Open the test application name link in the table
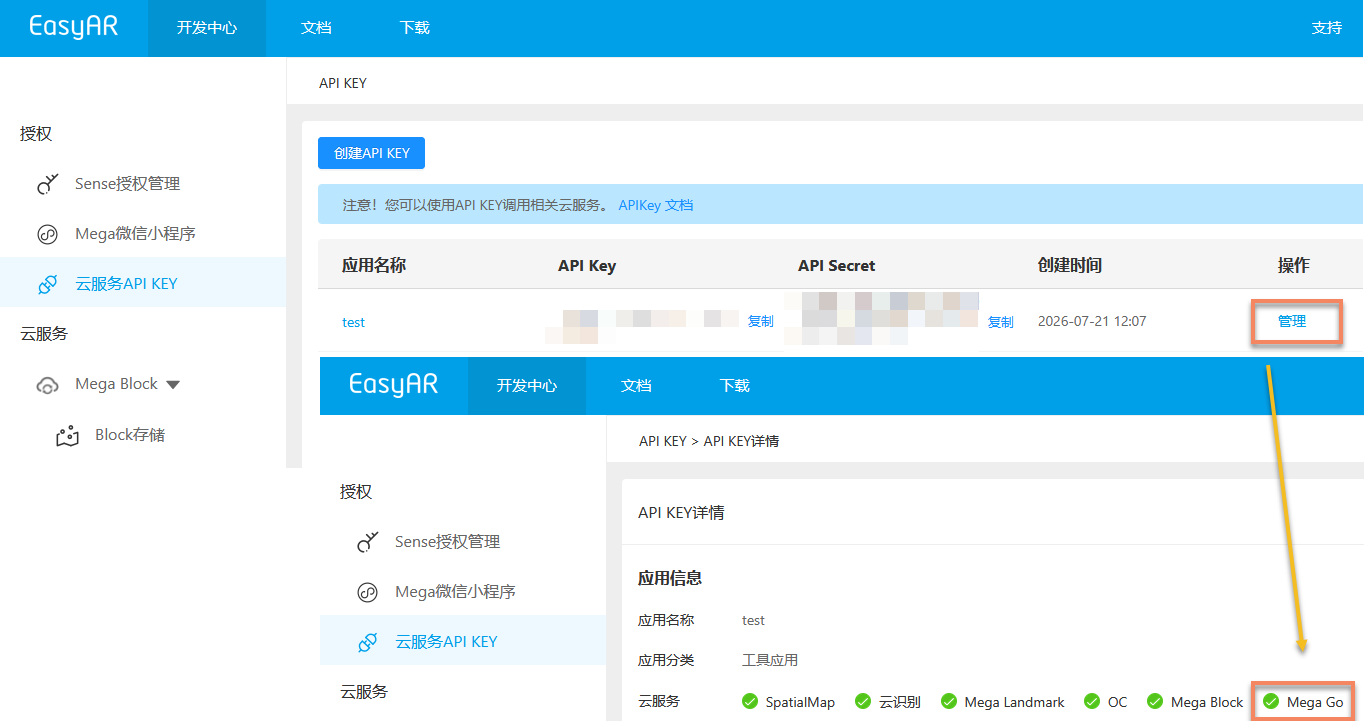 (354, 322)
